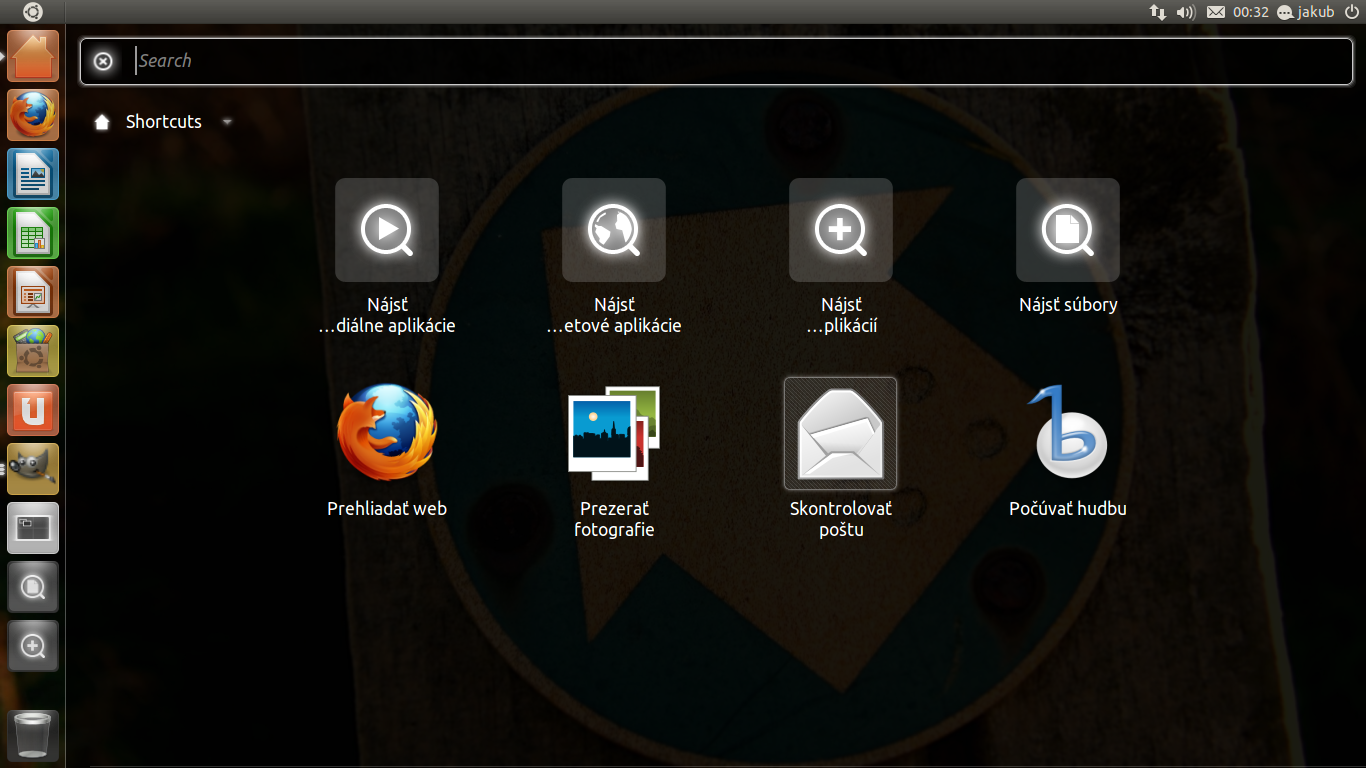The width and height of the screenshot is (1366, 768).
Task: Open the Nájsť ...plikácií shortcut
Action: (x=841, y=230)
